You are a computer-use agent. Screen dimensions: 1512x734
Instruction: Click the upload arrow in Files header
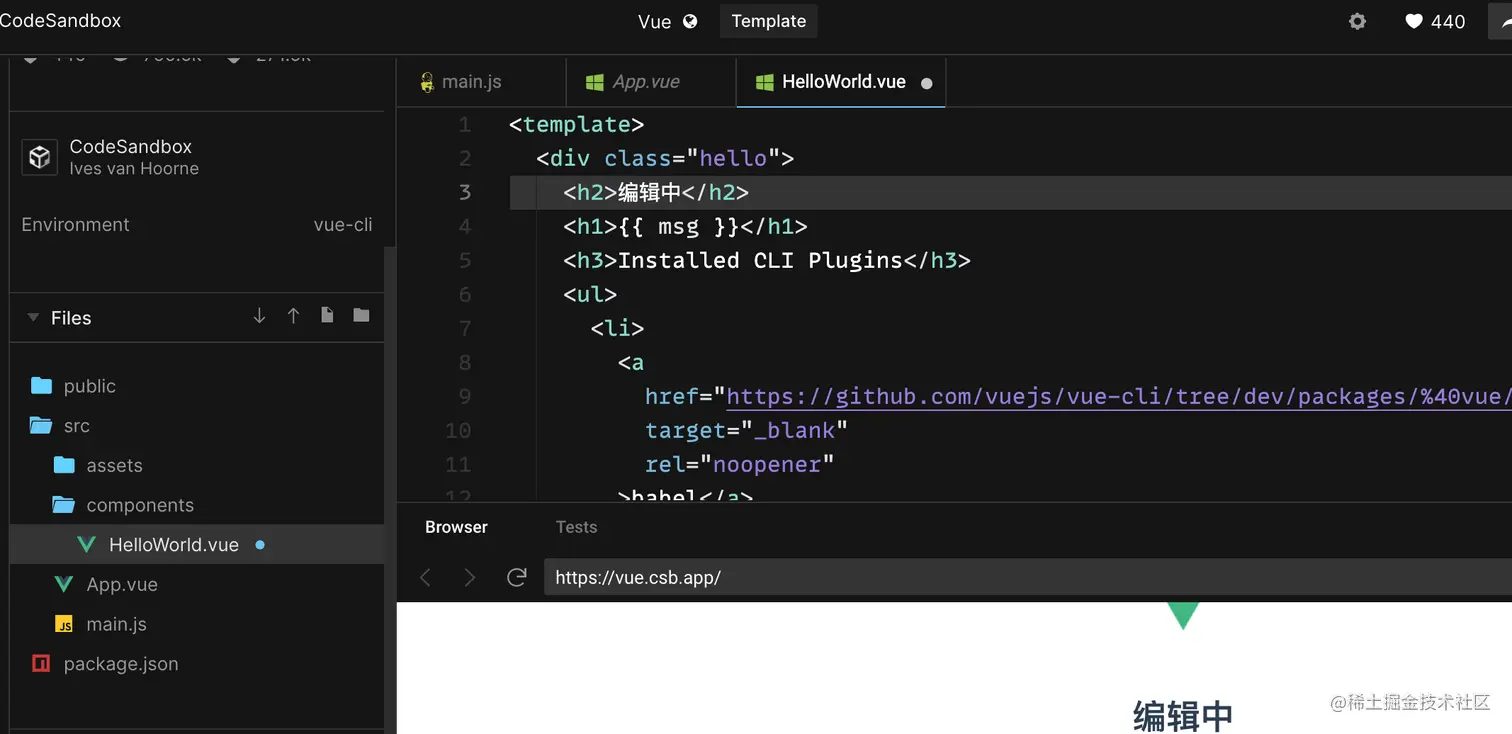click(293, 316)
